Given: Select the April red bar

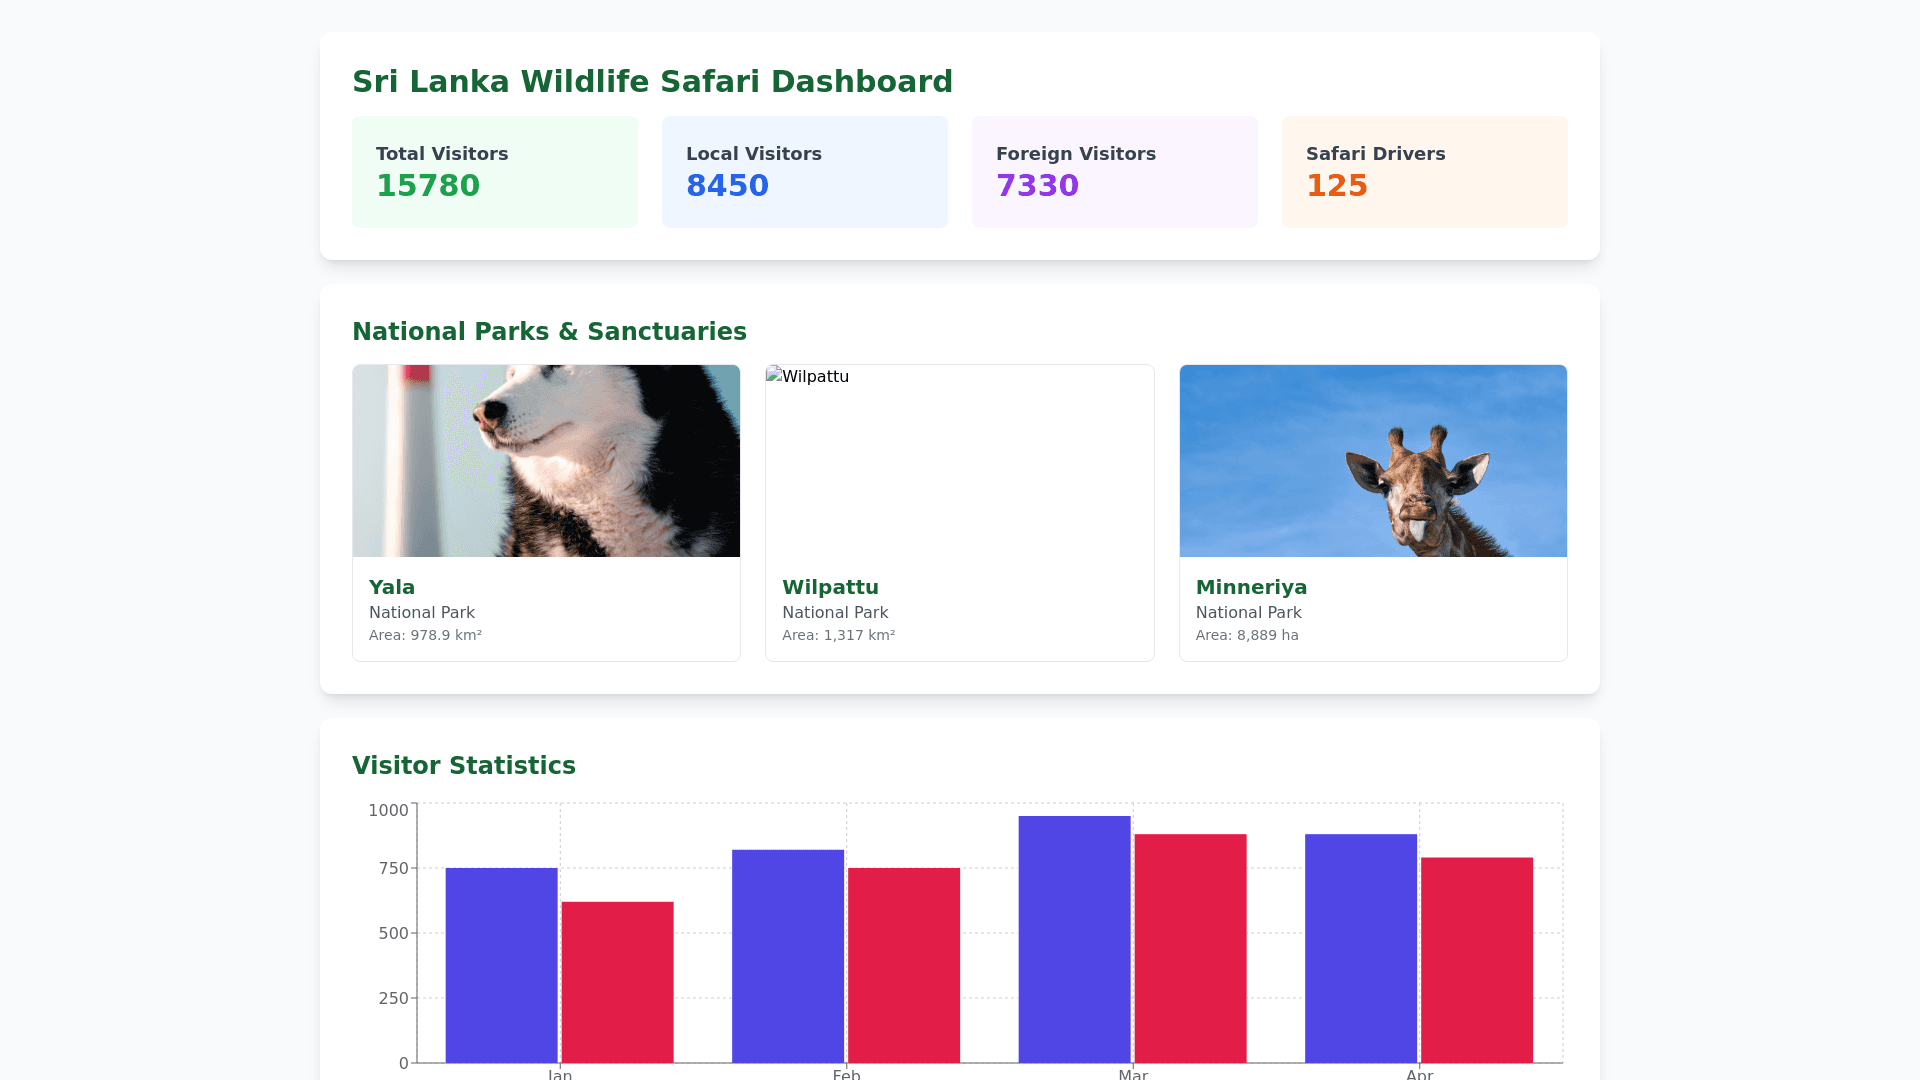Looking at the screenshot, I should click(1477, 960).
